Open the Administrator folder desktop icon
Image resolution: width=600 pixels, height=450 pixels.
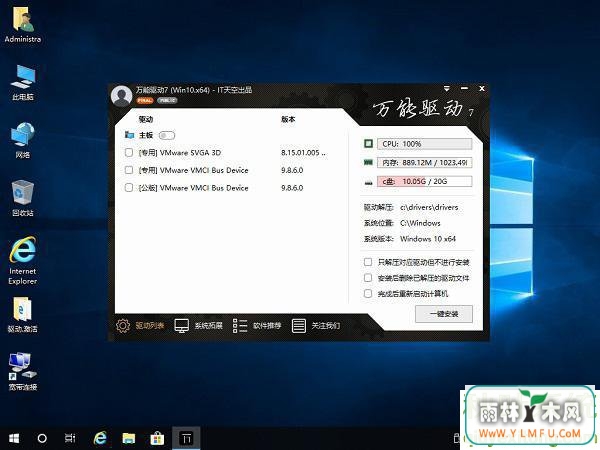pyautogui.click(x=23, y=25)
